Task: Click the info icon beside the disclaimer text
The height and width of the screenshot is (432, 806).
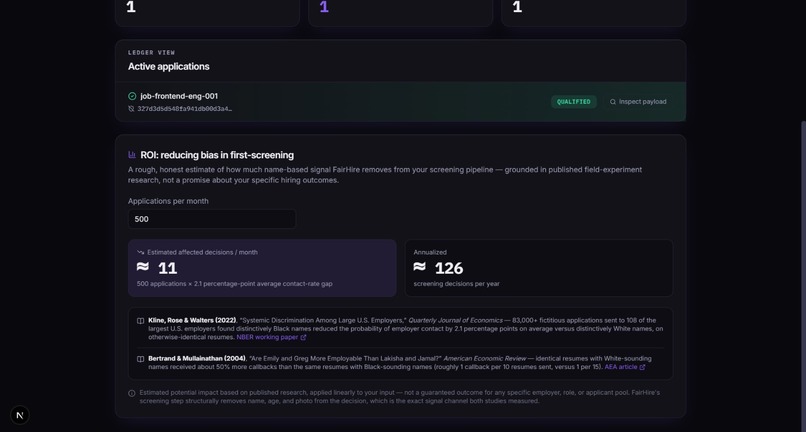Action: 132,393
